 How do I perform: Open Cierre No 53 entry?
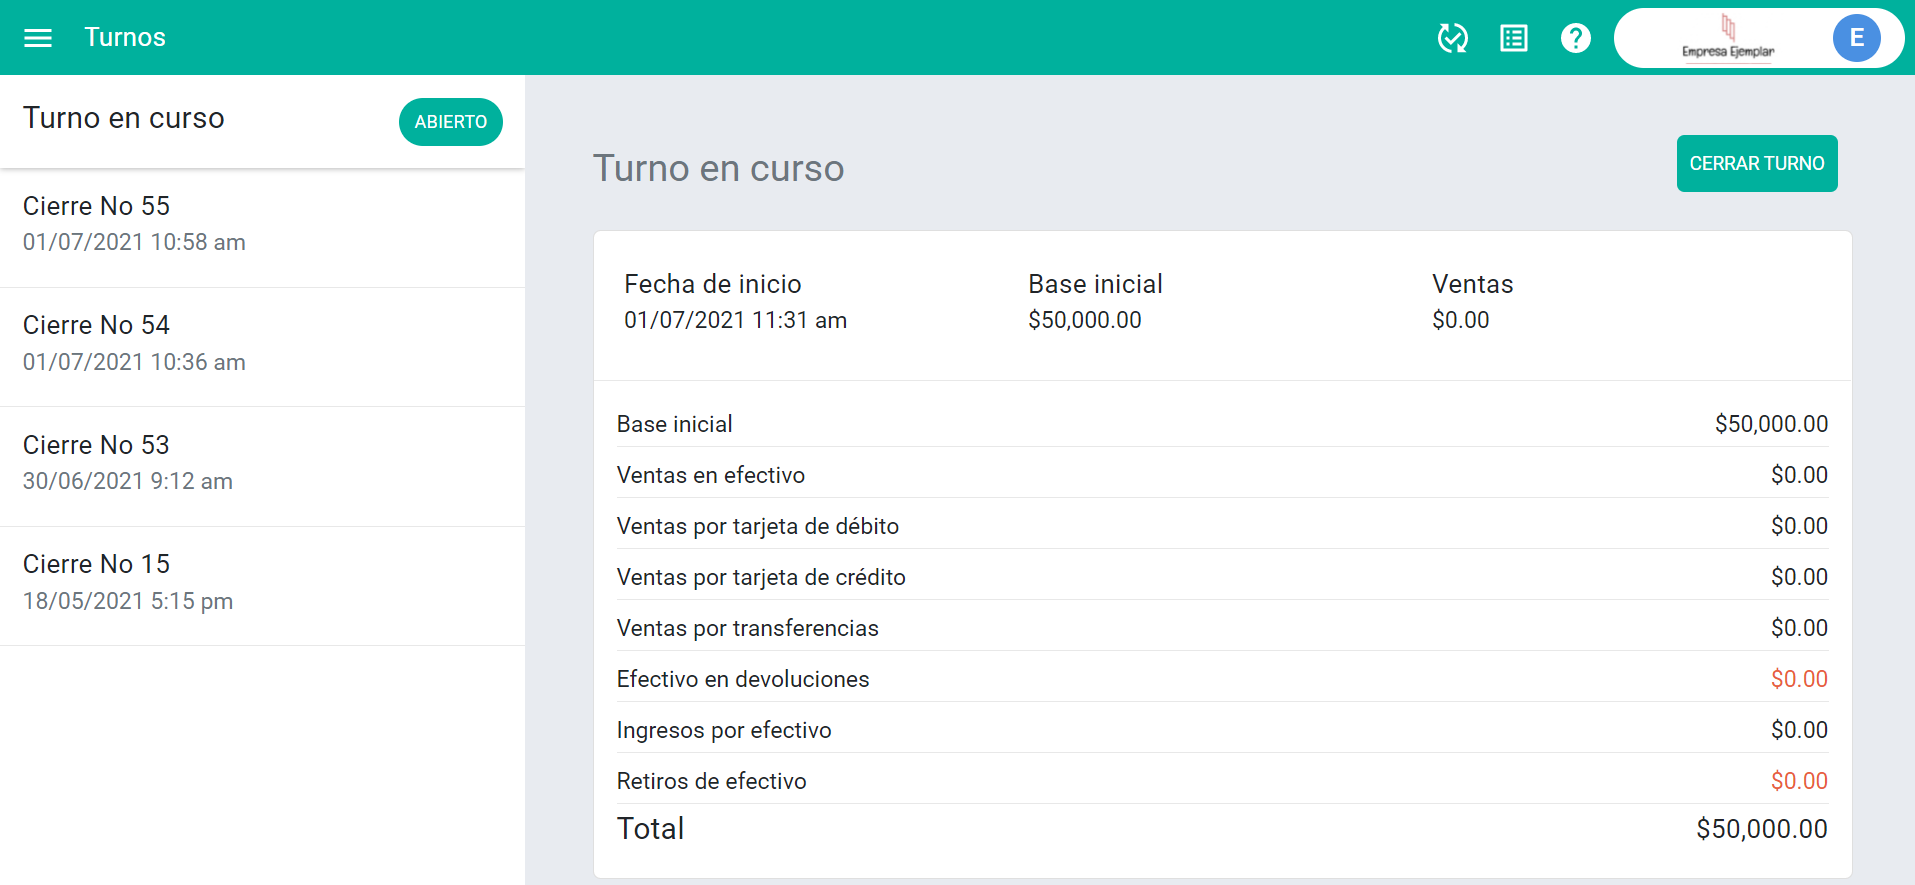coord(262,464)
